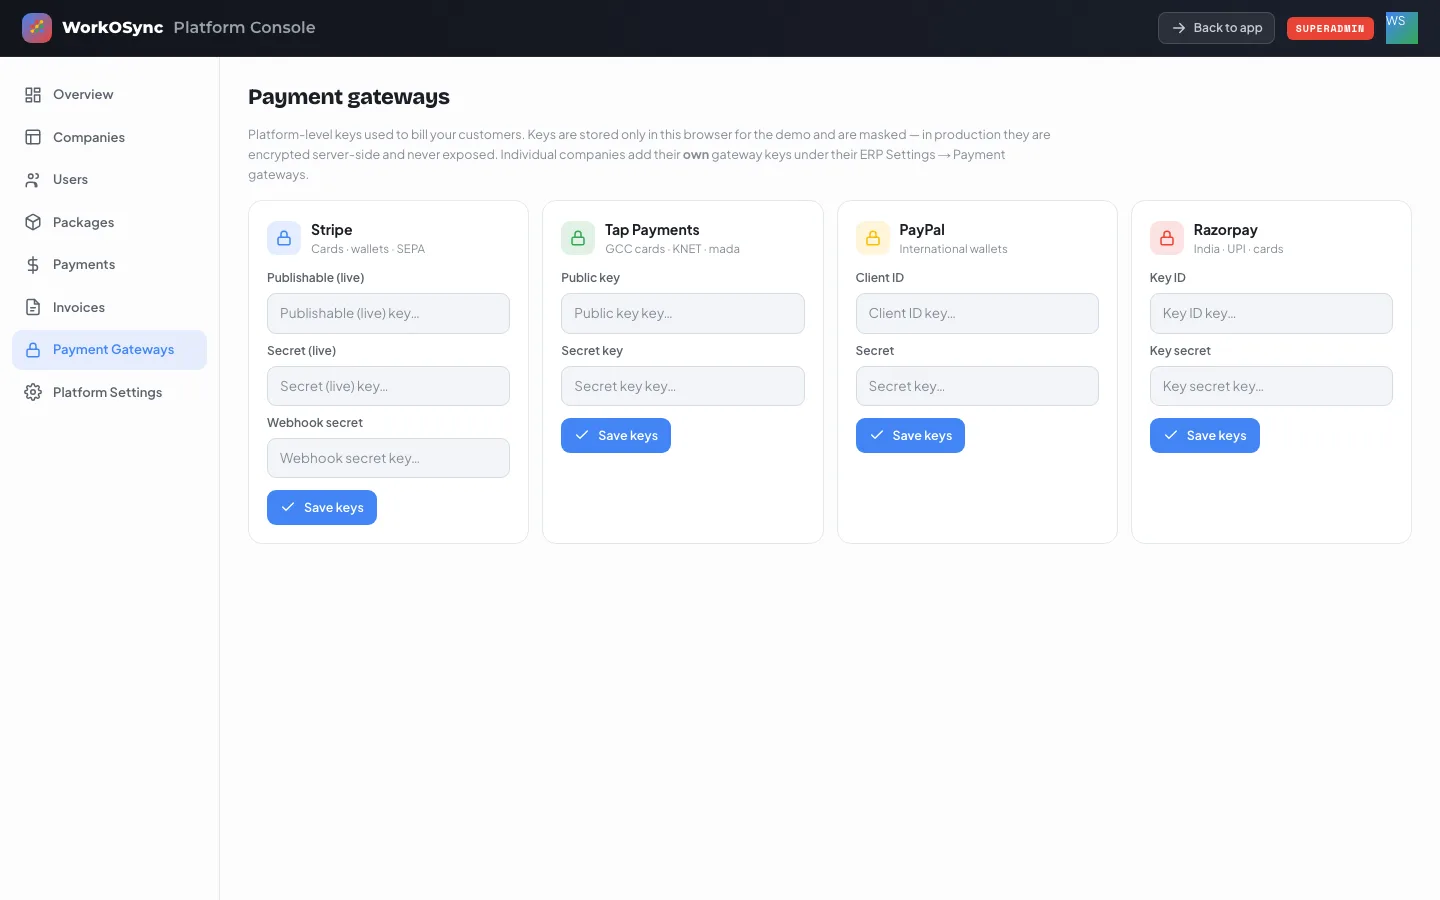Click the yellow PayPal lock icon
This screenshot has width=1440, height=900.
pos(873,238)
